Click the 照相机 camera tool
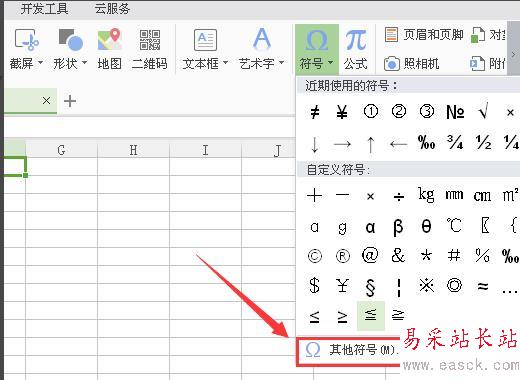The image size is (520, 380). pyautogui.click(x=411, y=63)
